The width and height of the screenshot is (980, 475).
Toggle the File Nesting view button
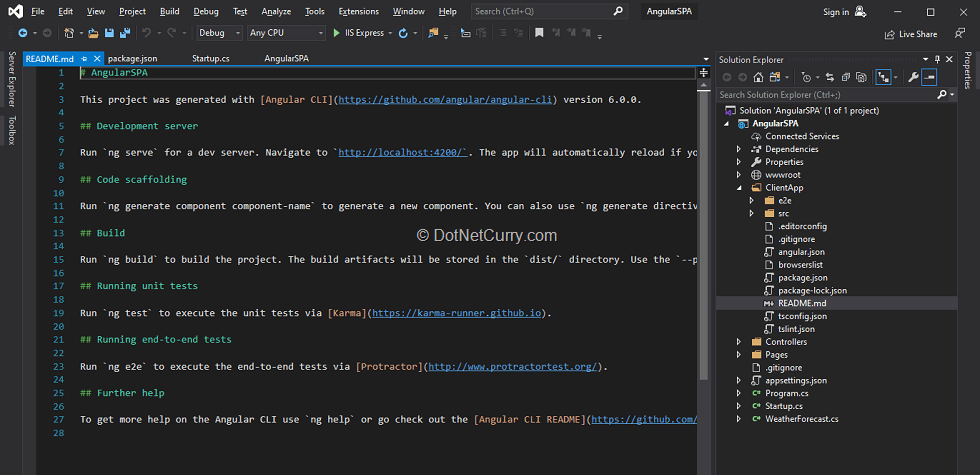click(x=883, y=78)
